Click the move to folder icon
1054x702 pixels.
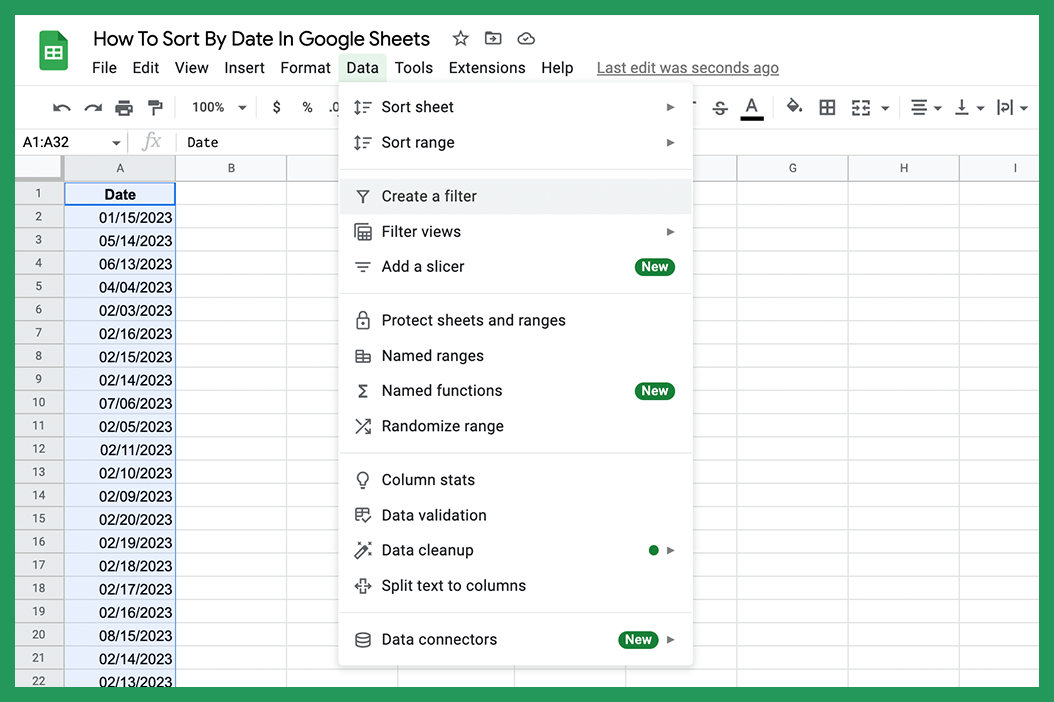(x=493, y=38)
